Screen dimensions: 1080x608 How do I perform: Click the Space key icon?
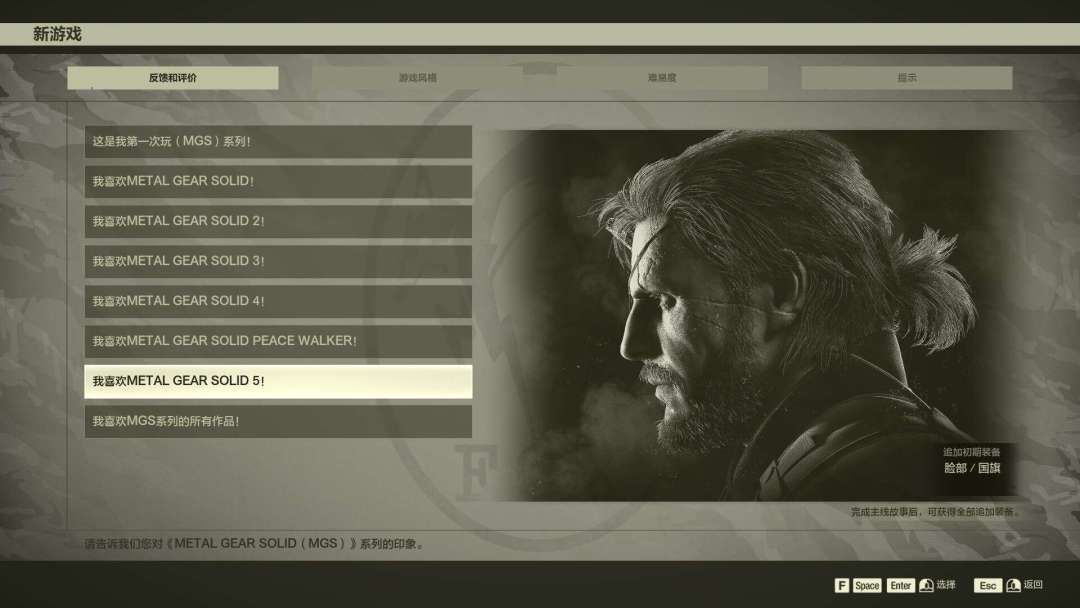click(x=866, y=585)
